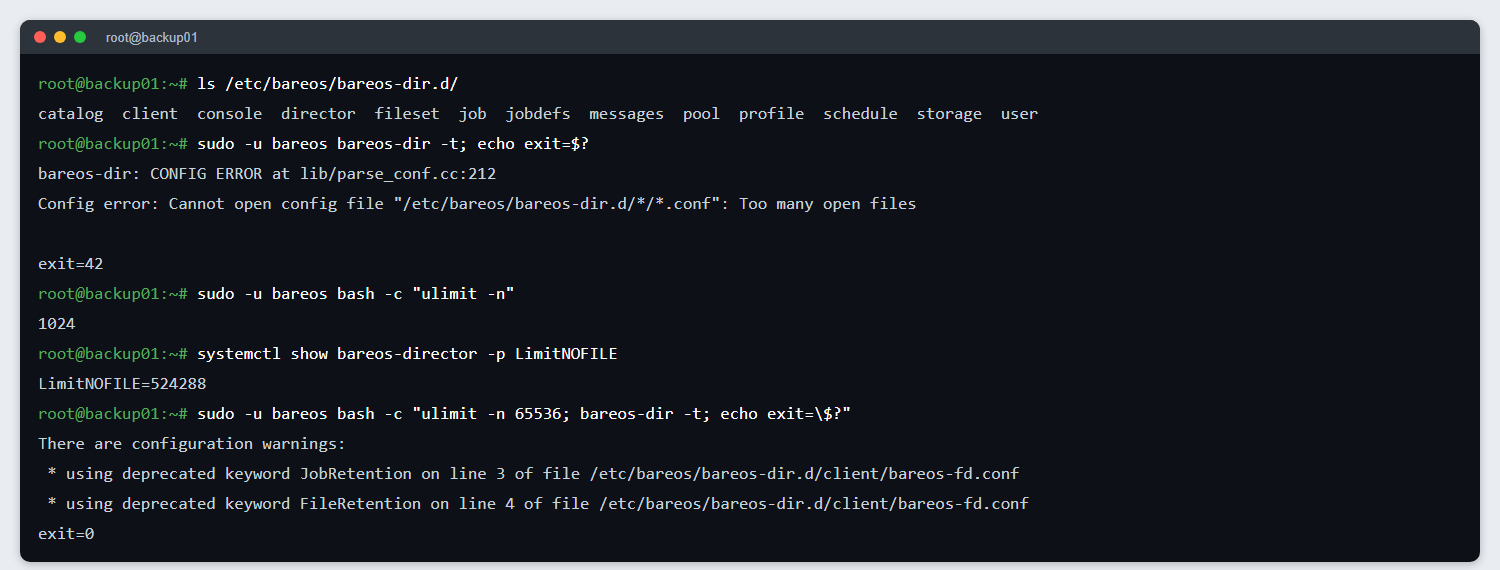Click the 'exit=42' output
1500x570 pixels.
tap(71, 264)
